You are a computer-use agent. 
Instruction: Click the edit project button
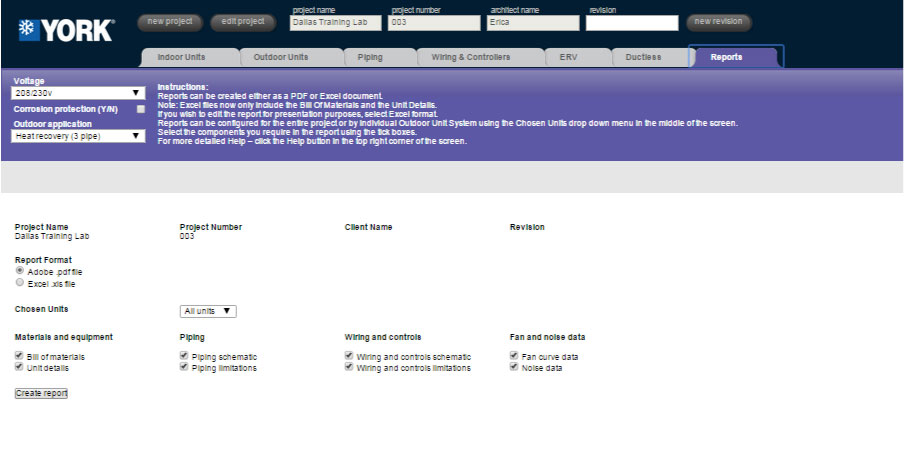[x=243, y=21]
